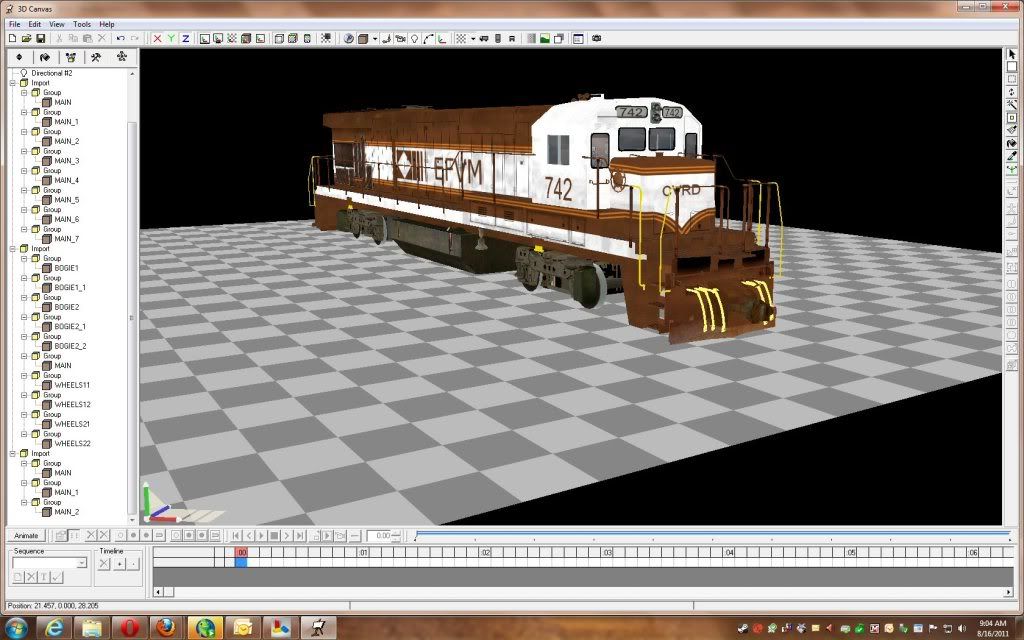Collapse the first Import tree node
Screen dimensions: 1024x640
[x=13, y=83]
